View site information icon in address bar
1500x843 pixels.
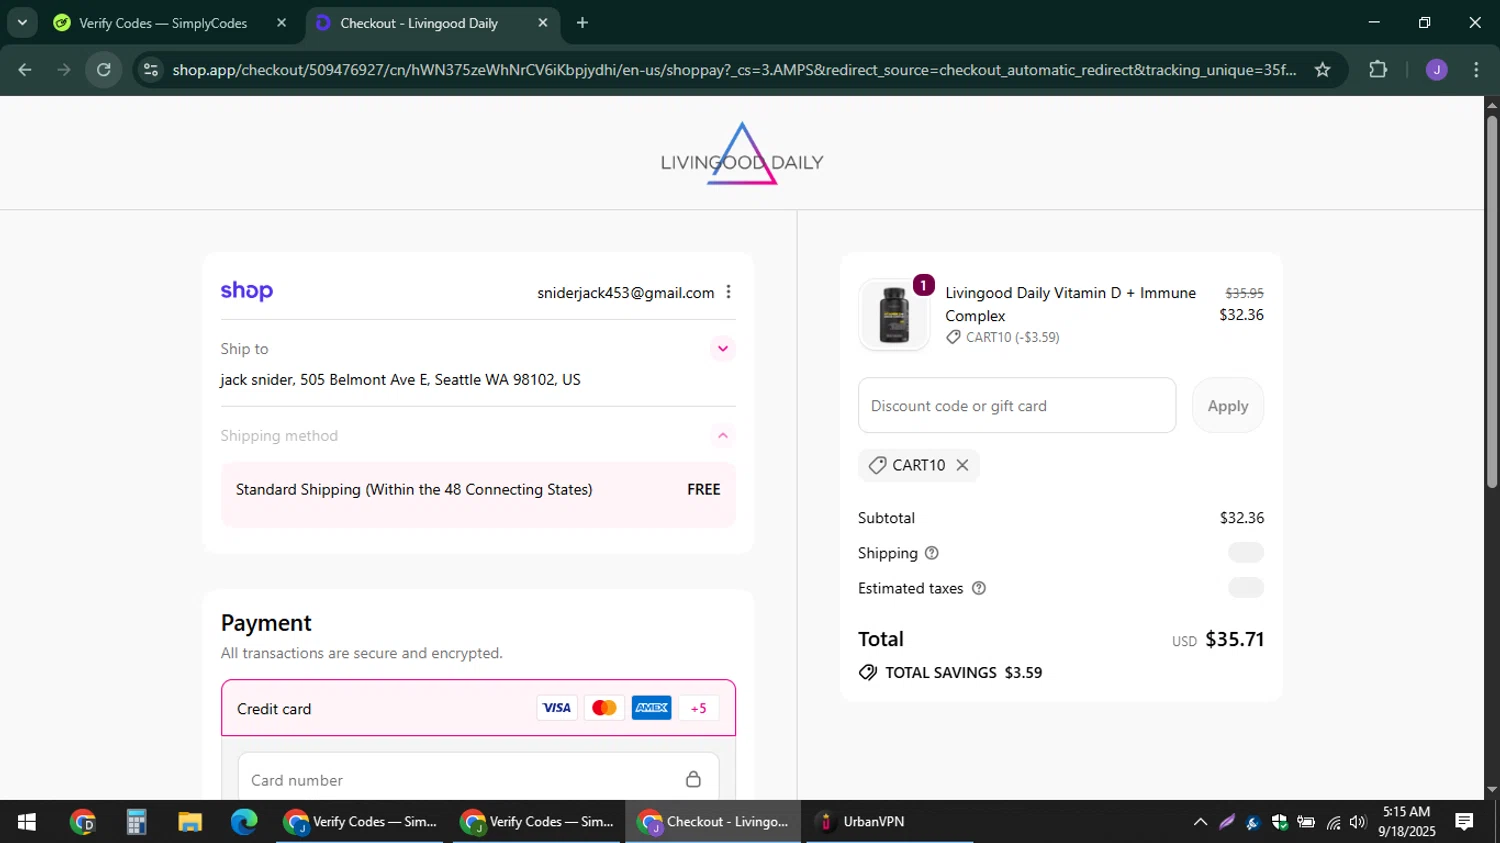point(150,70)
